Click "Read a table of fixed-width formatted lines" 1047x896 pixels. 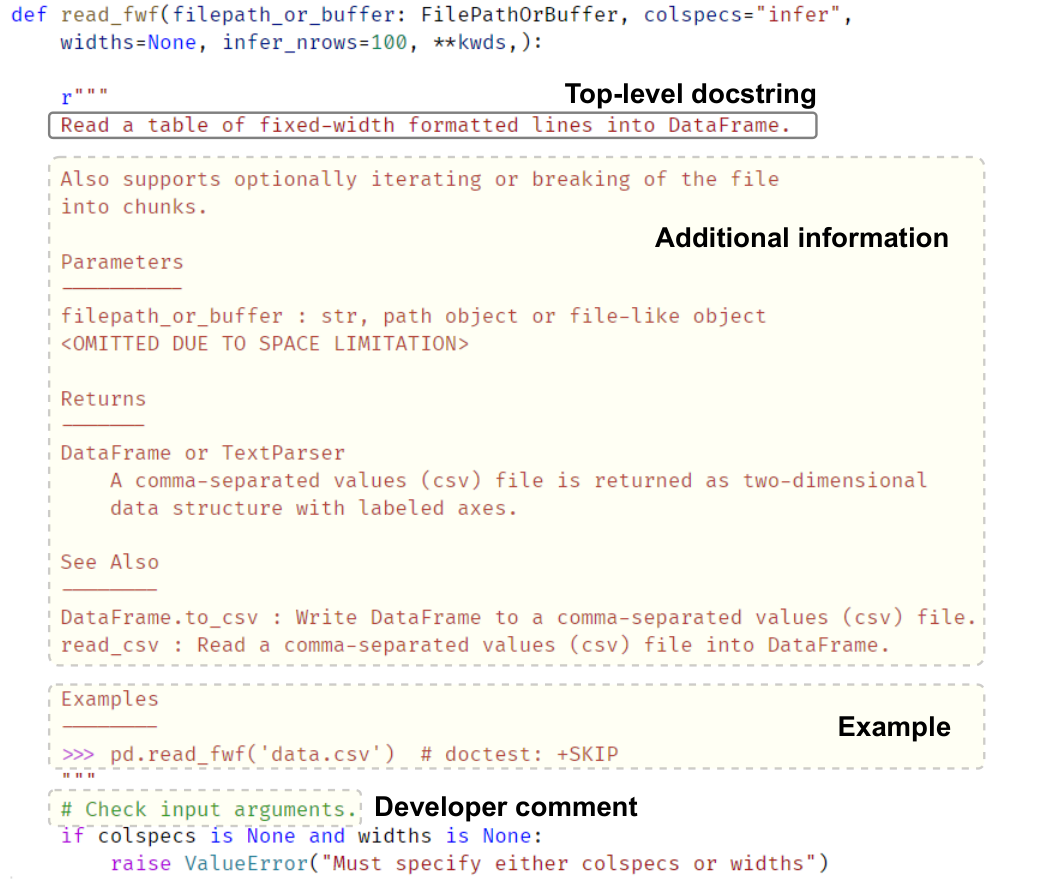pyautogui.click(x=425, y=126)
